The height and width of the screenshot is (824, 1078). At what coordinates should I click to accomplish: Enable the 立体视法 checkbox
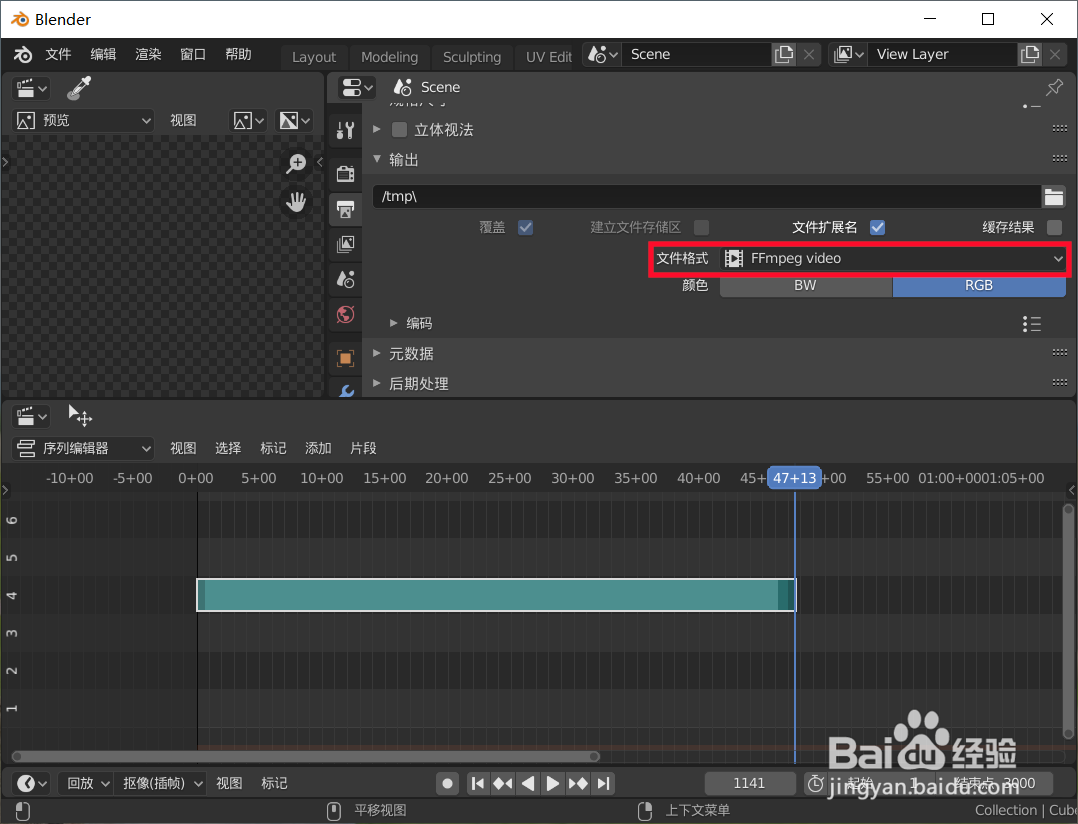click(x=399, y=130)
